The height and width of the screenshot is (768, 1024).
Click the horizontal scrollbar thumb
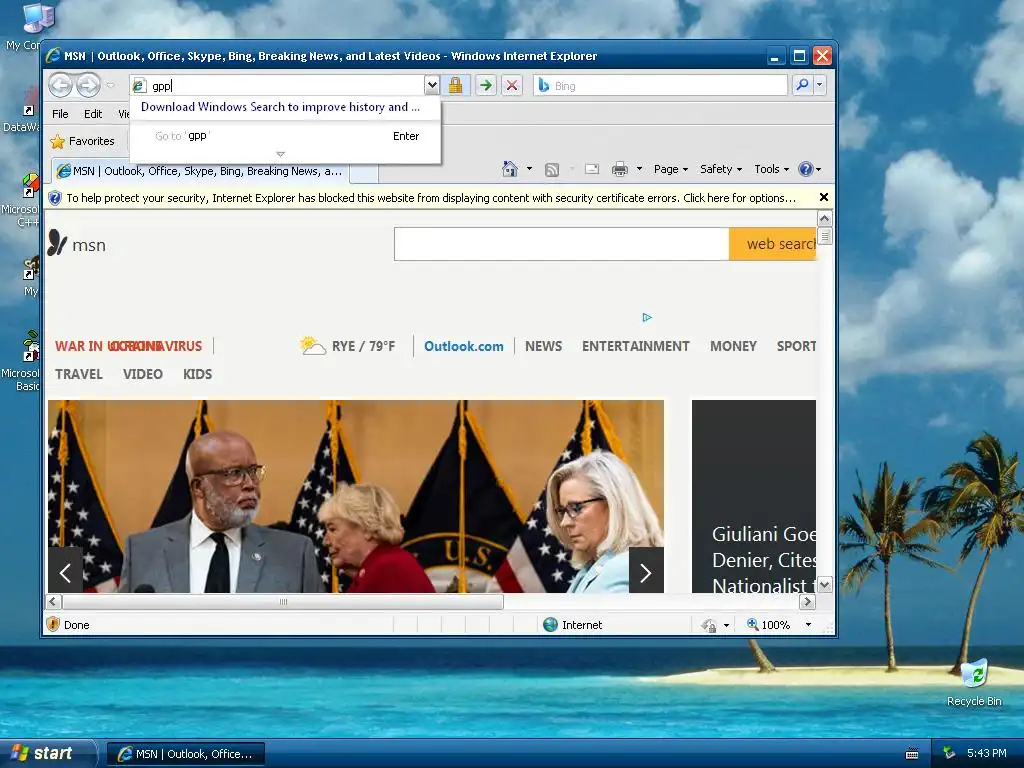pyautogui.click(x=283, y=601)
